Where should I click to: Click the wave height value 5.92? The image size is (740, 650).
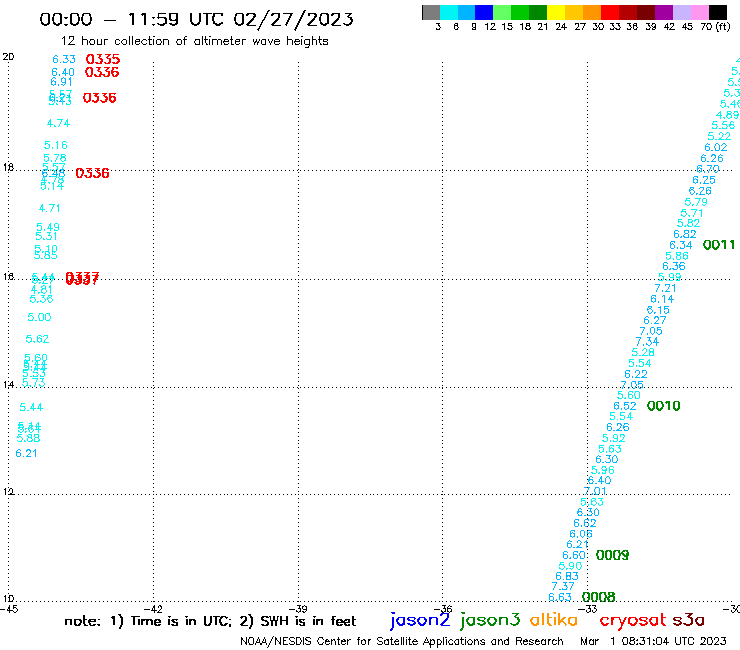[x=614, y=438]
